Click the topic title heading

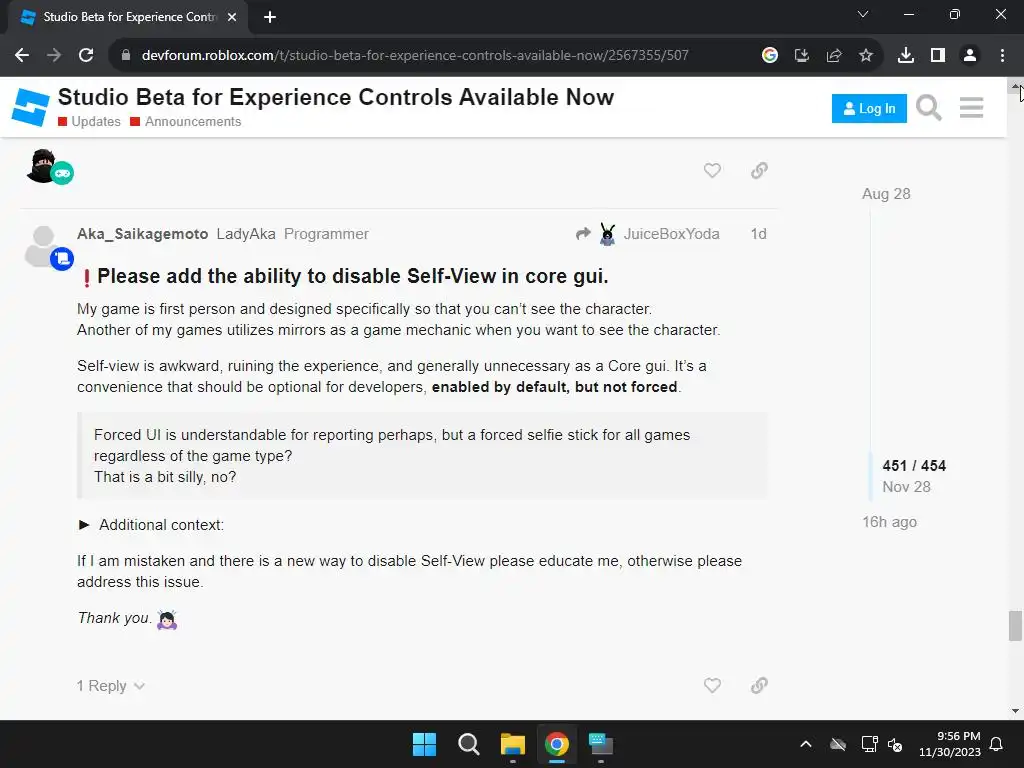tap(336, 97)
